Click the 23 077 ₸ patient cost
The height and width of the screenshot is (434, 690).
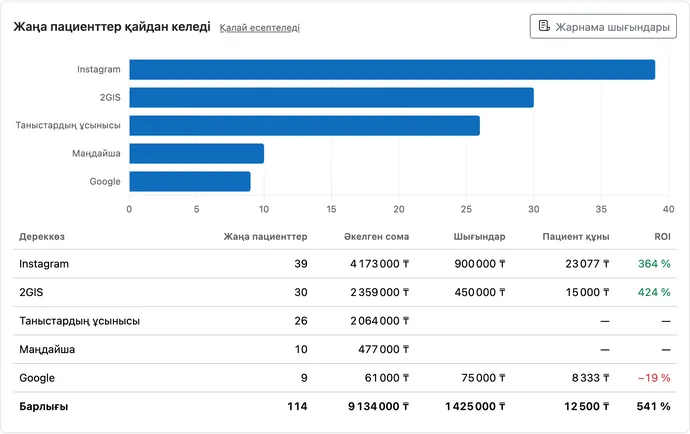(587, 264)
